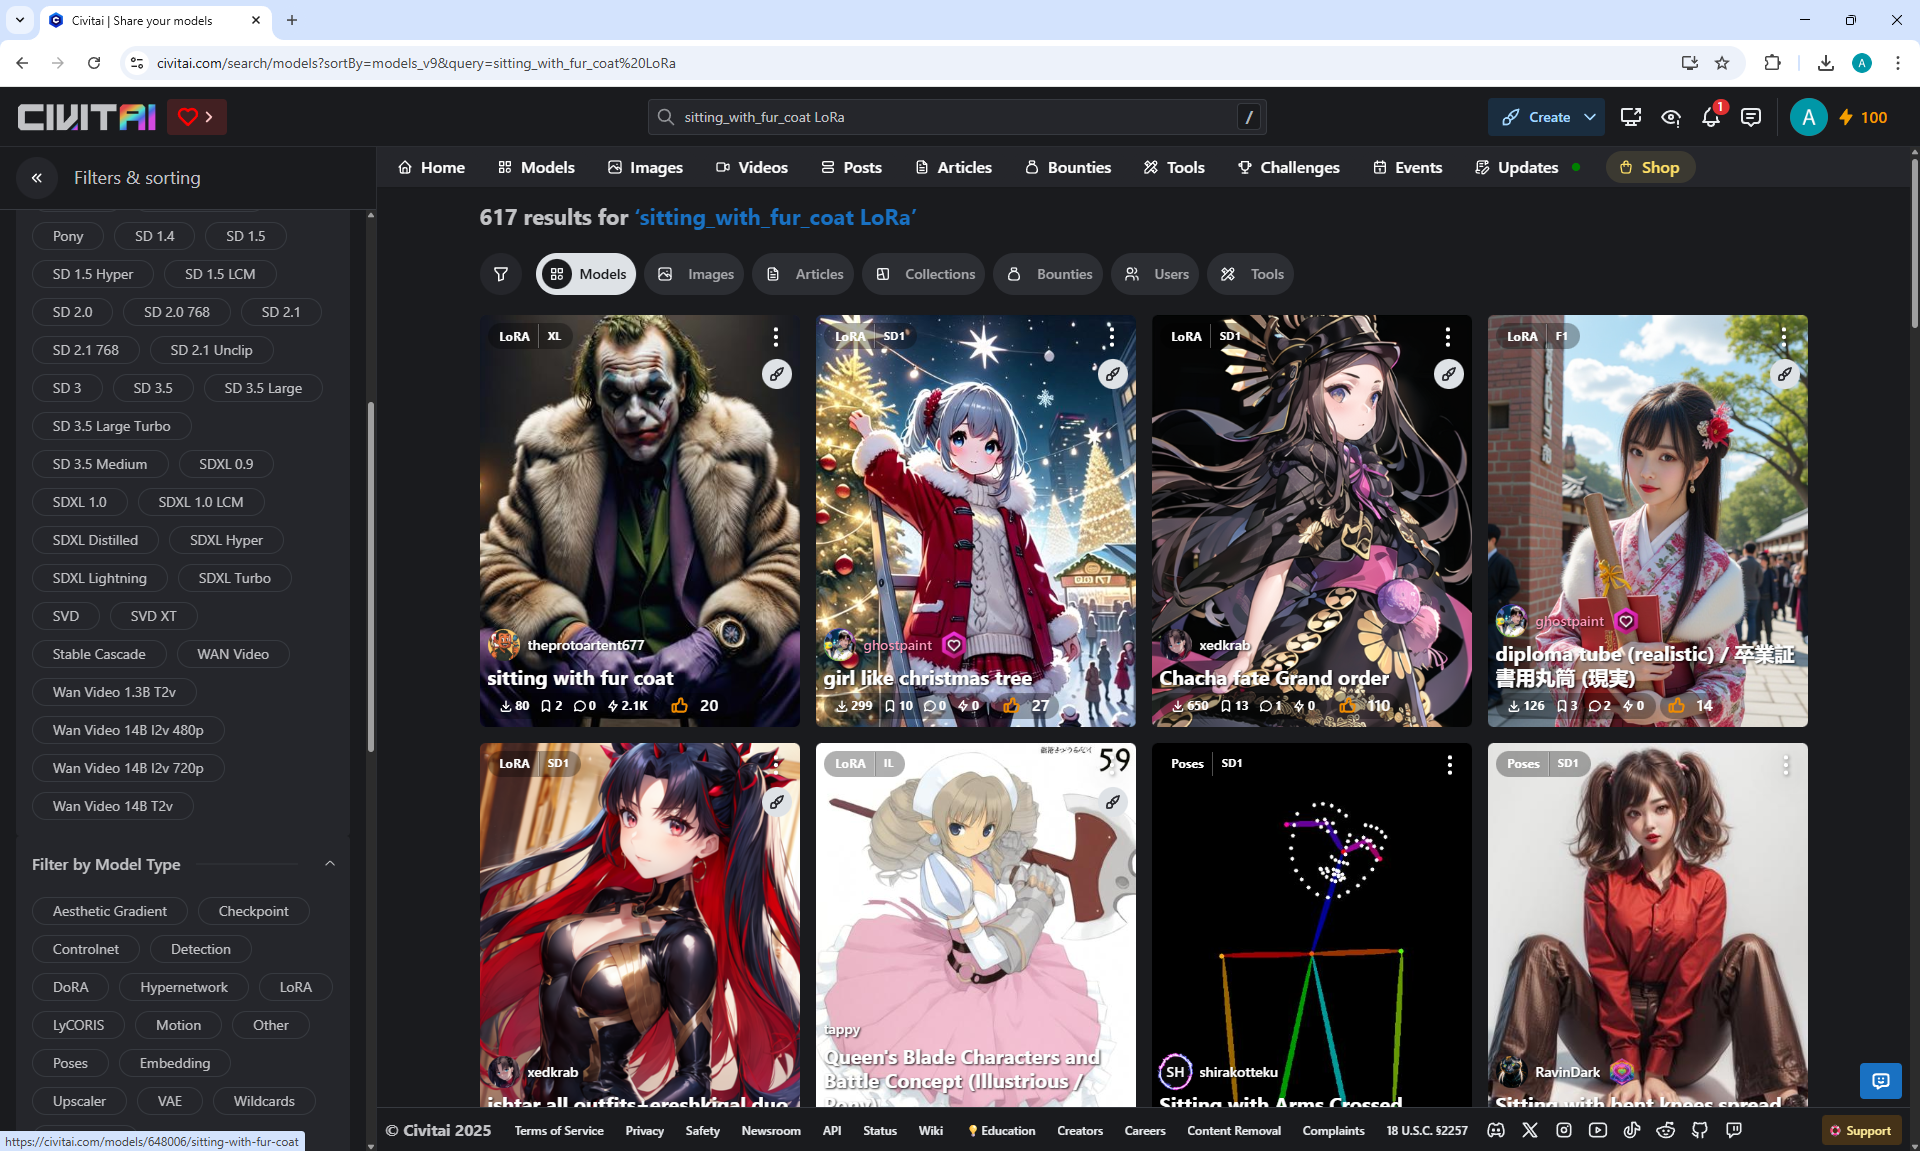Open three-dot menu on Chacha fate card
This screenshot has height=1151, width=1920.
coord(1447,337)
